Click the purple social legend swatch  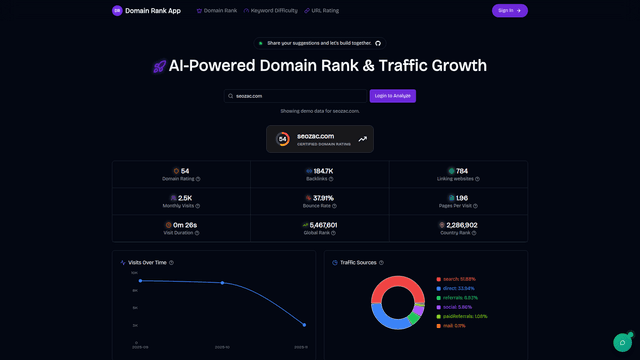[439, 307]
